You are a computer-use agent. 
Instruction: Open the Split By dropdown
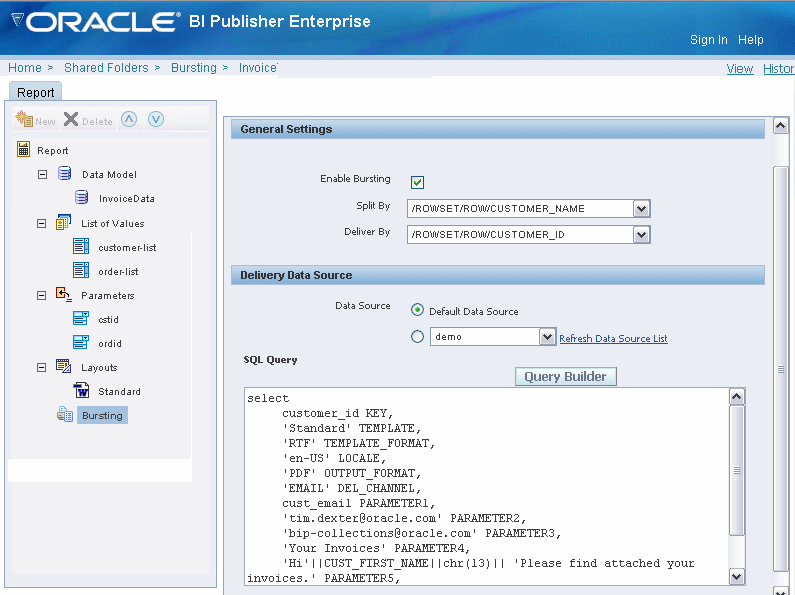[x=641, y=208]
